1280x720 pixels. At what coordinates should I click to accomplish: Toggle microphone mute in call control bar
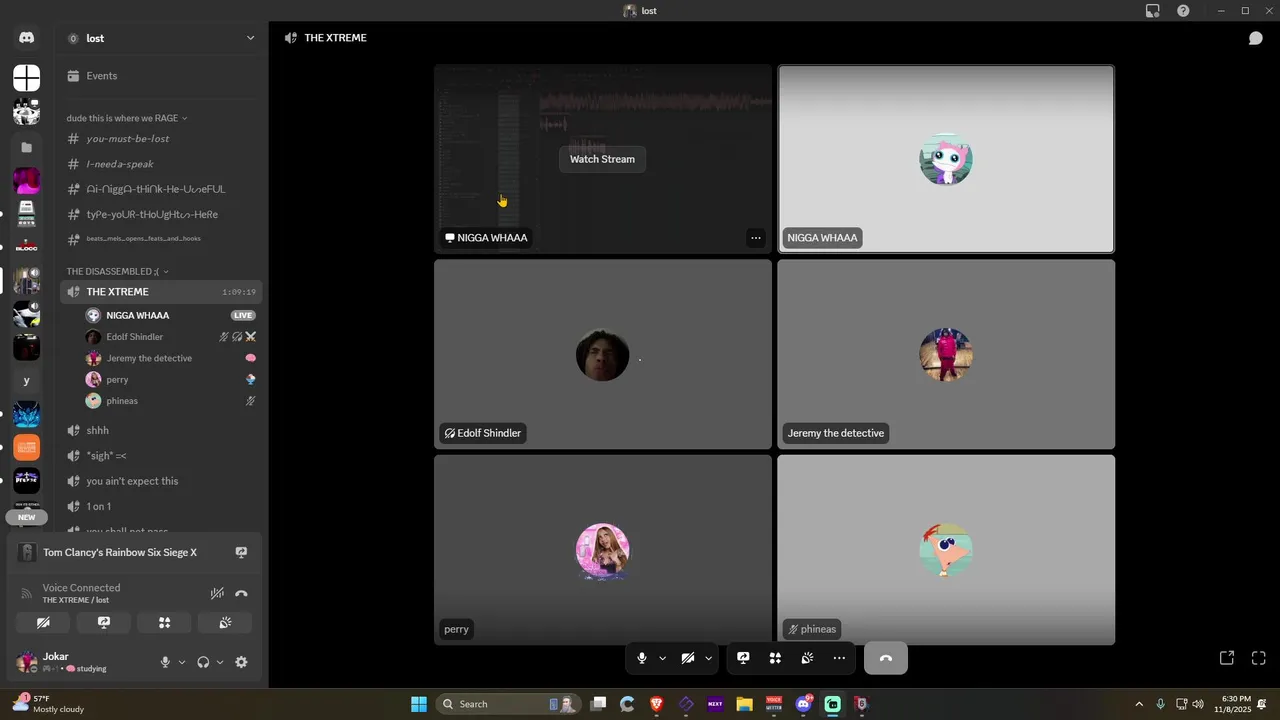642,658
